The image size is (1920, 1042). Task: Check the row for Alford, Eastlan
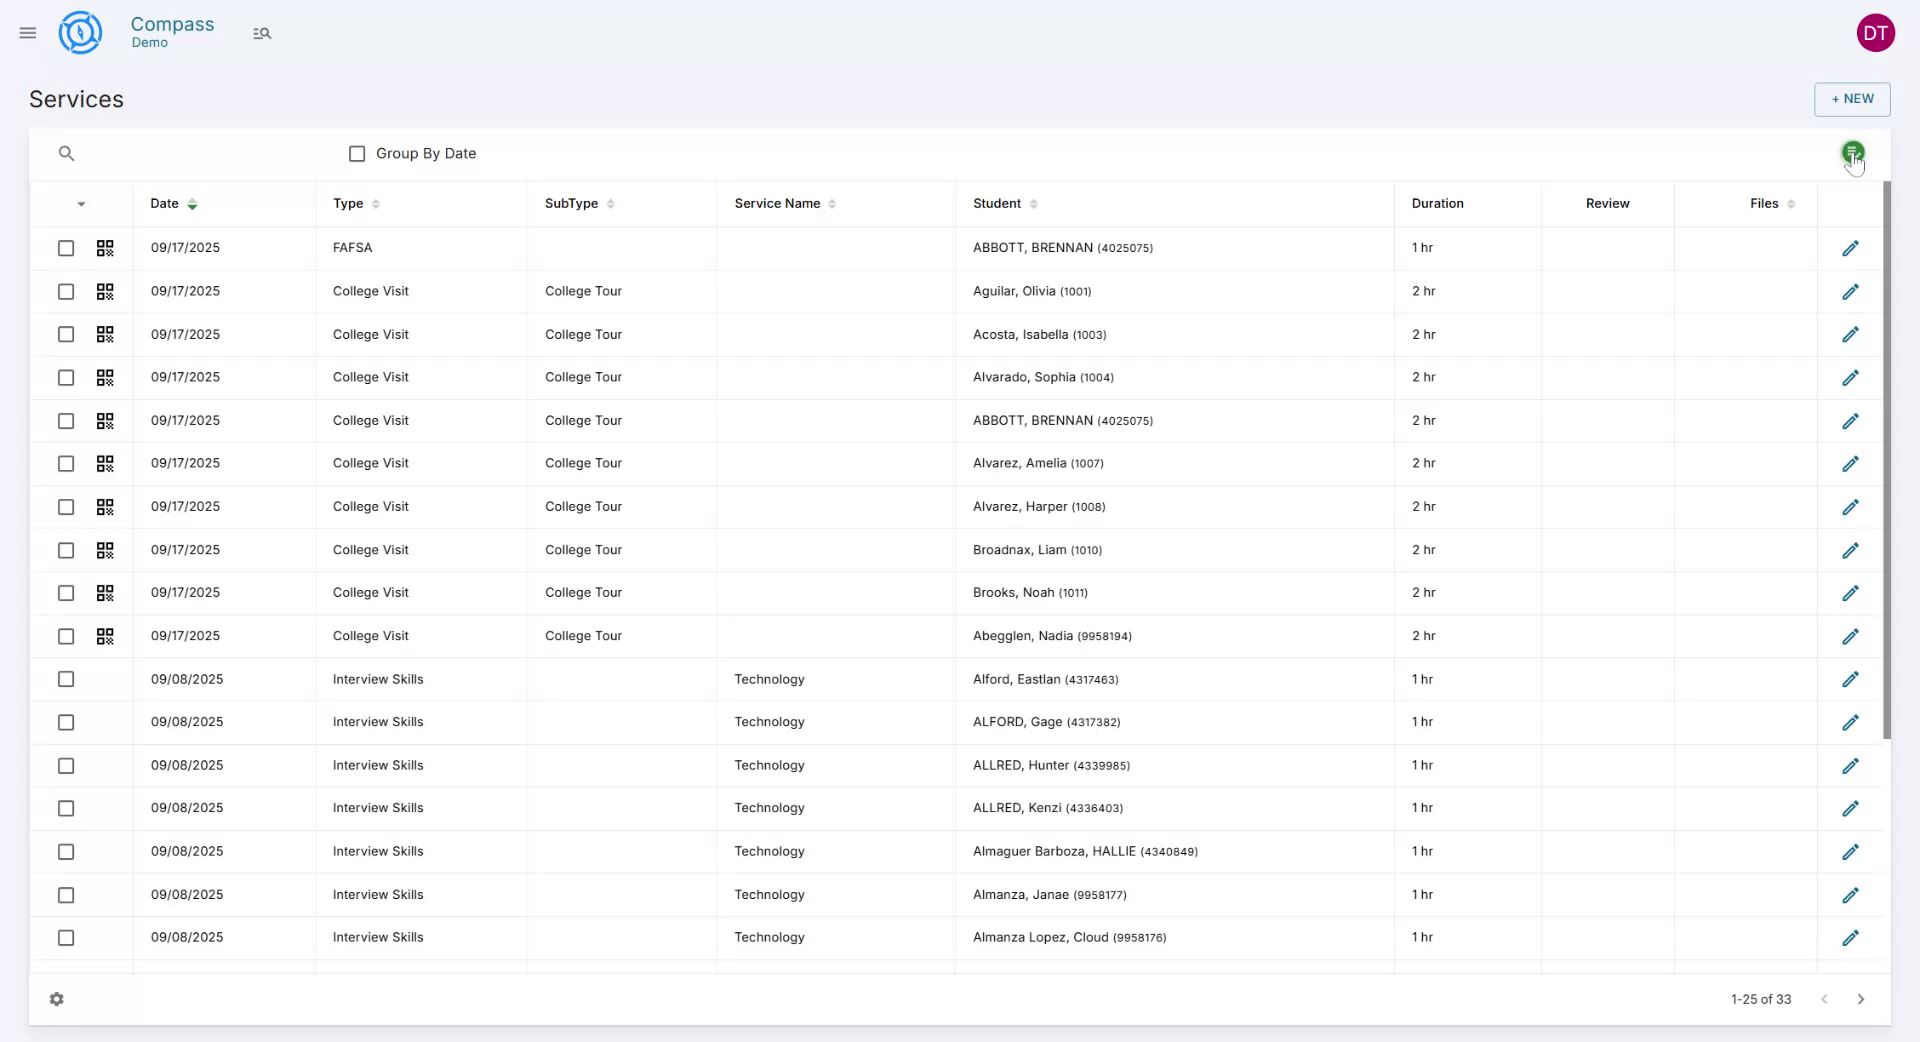point(66,679)
